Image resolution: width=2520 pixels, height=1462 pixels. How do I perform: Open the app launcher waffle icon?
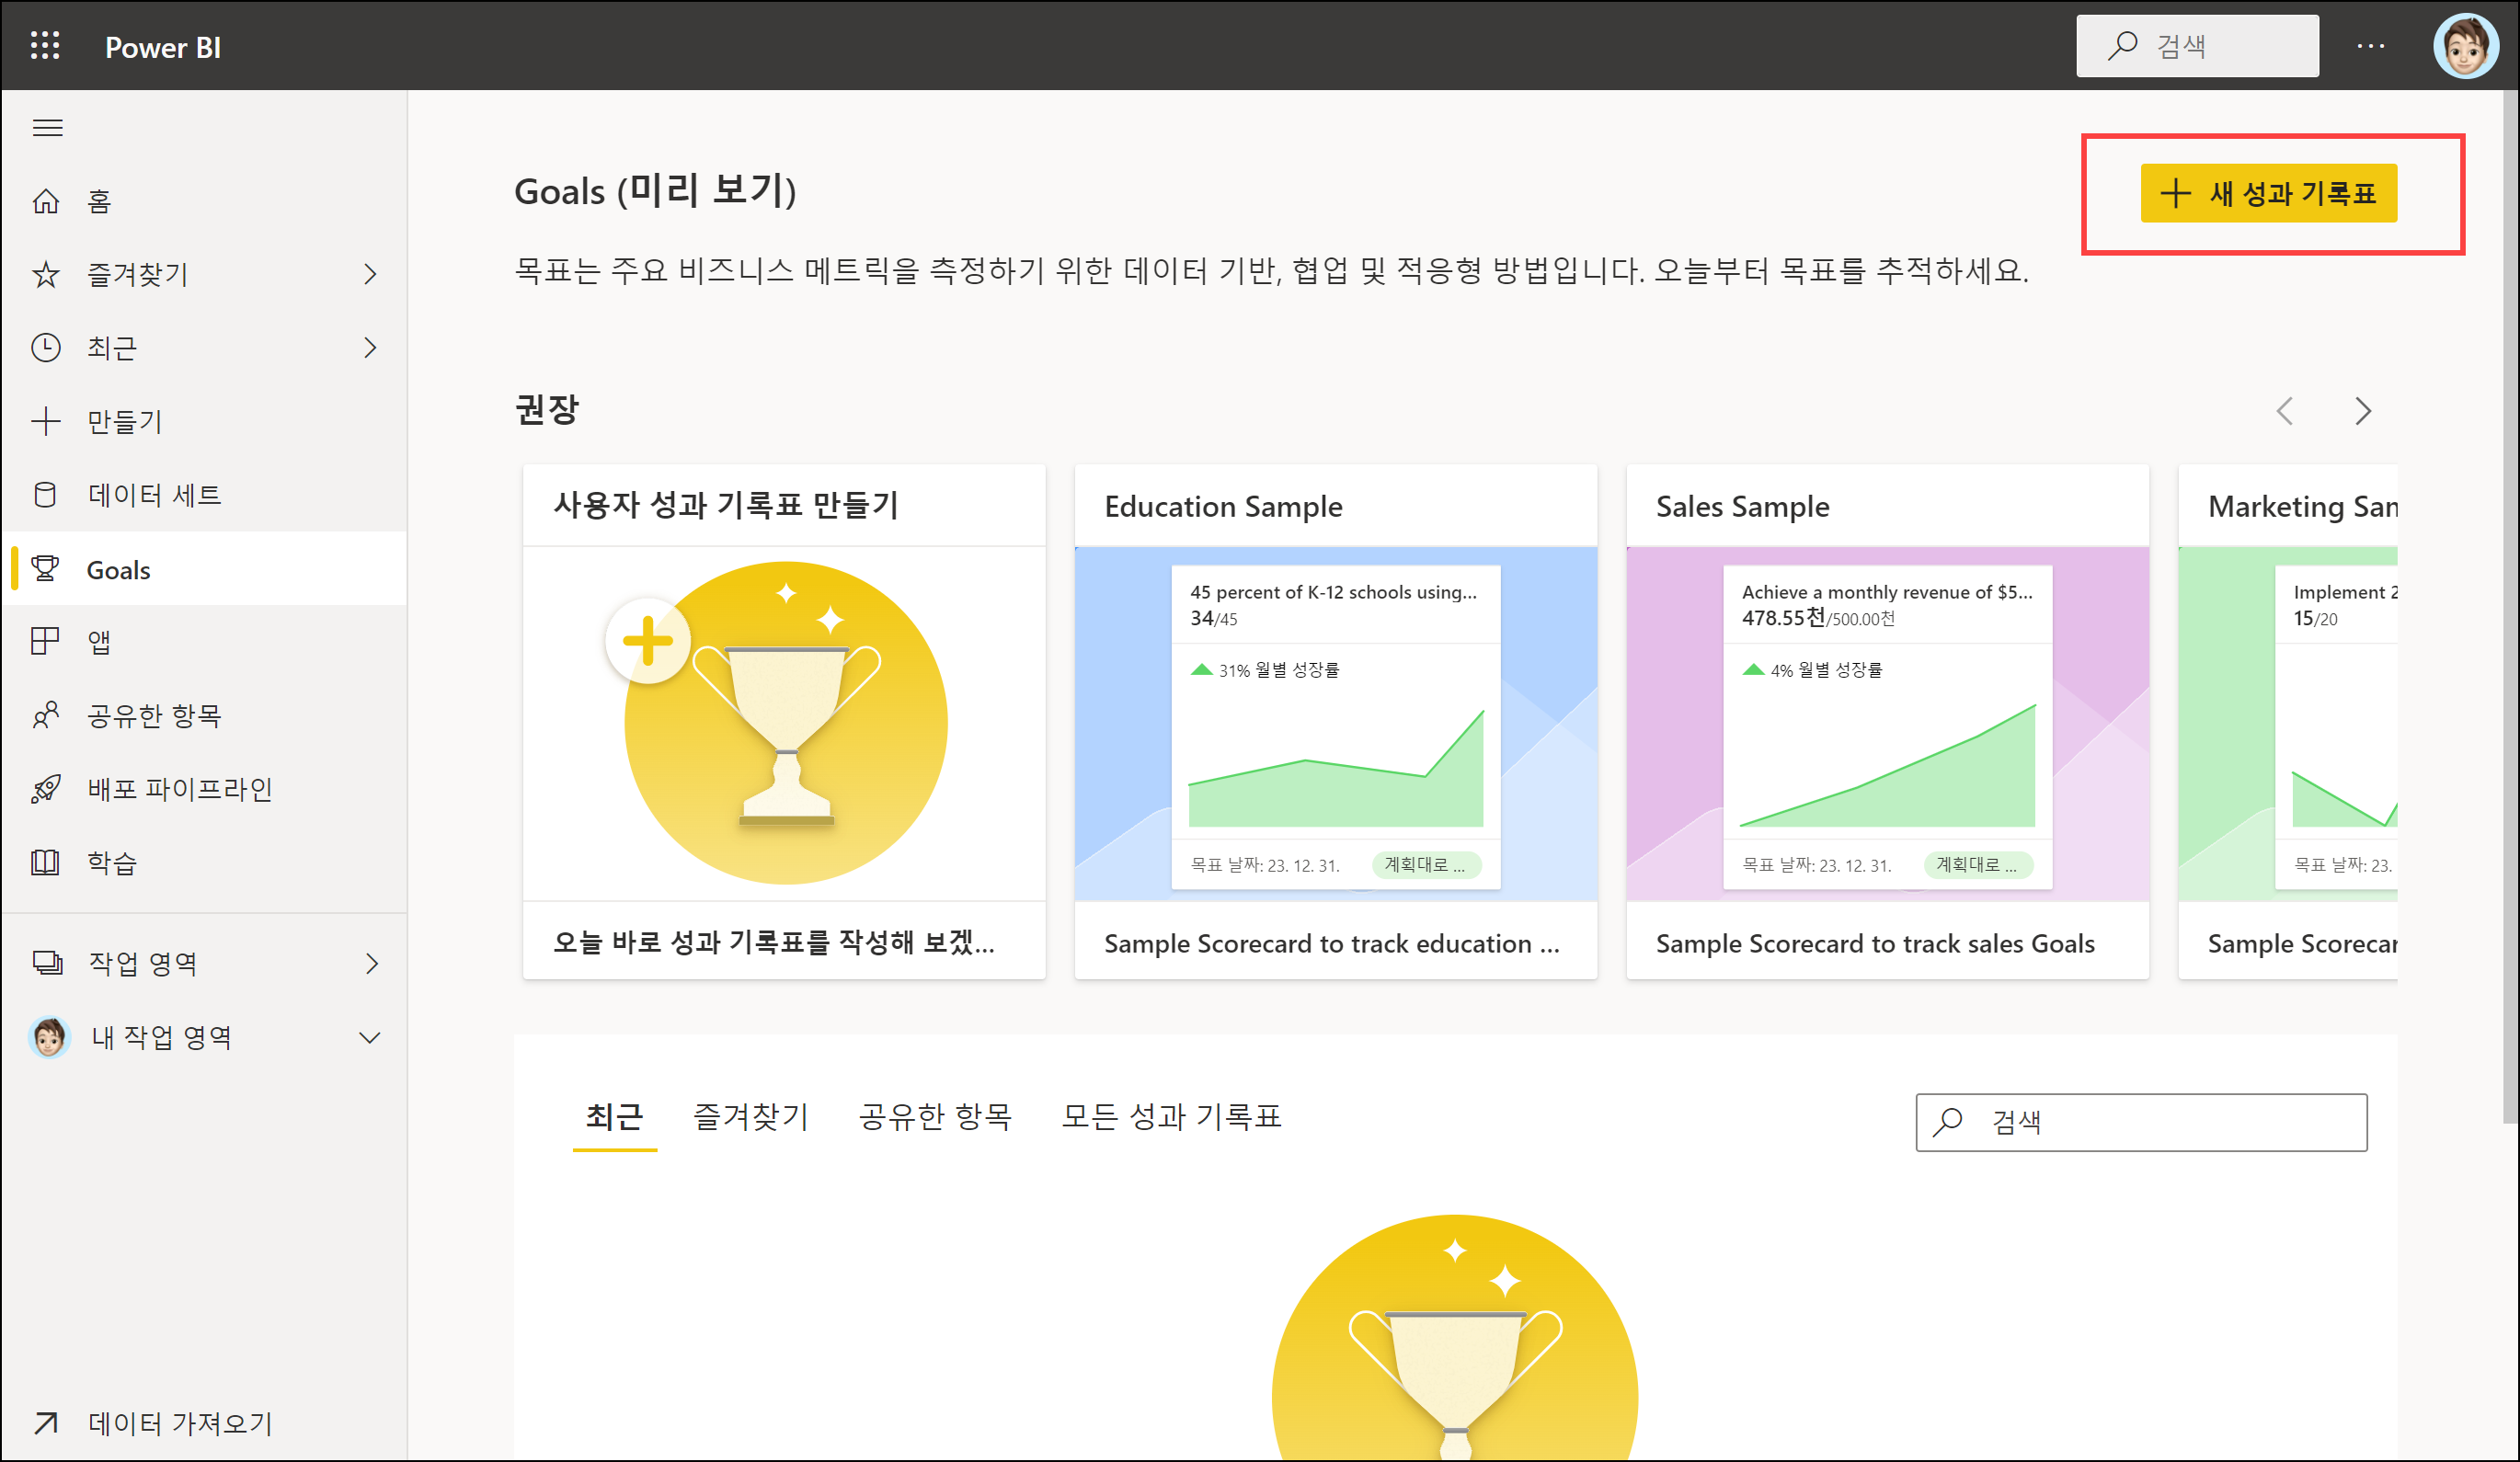45,46
